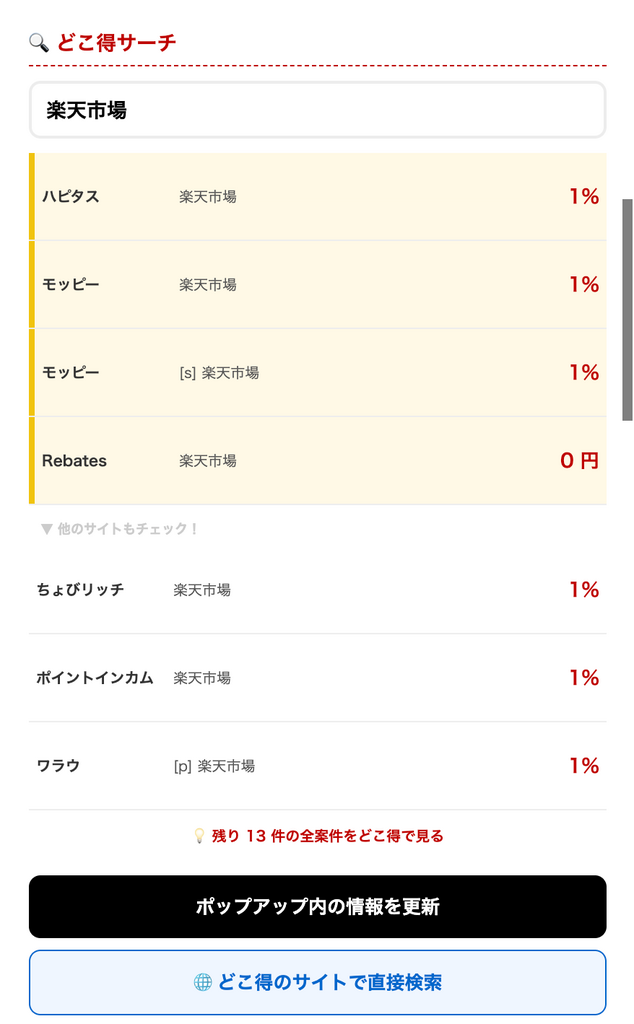Viewport: 634px width, 1024px height.
Task: Click the どこ得サーチ title text
Action: tap(117, 42)
